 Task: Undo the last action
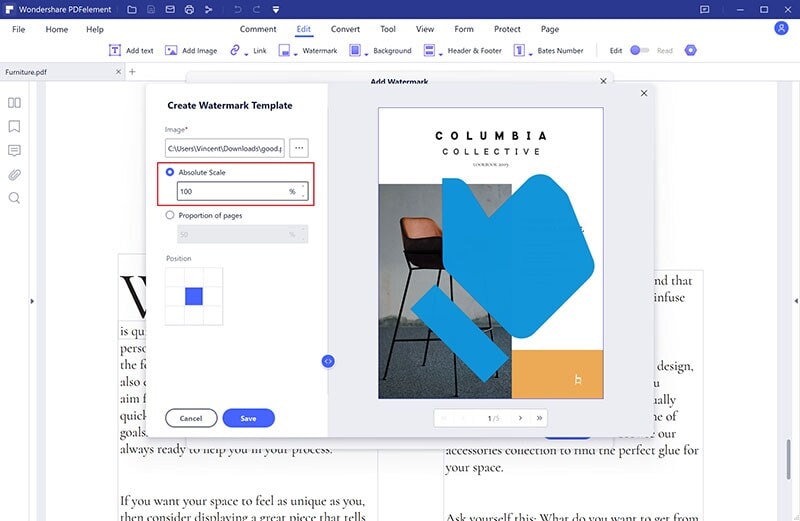coord(238,9)
